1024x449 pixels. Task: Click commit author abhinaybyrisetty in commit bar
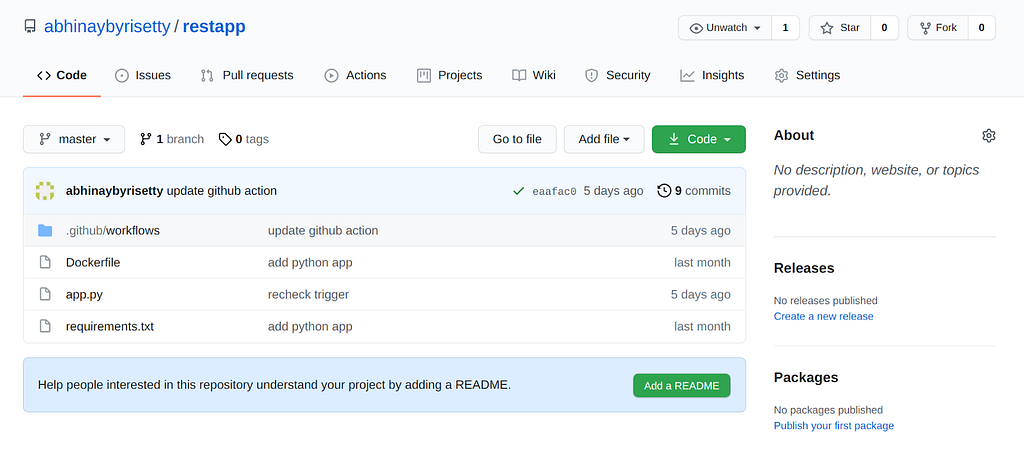115,191
